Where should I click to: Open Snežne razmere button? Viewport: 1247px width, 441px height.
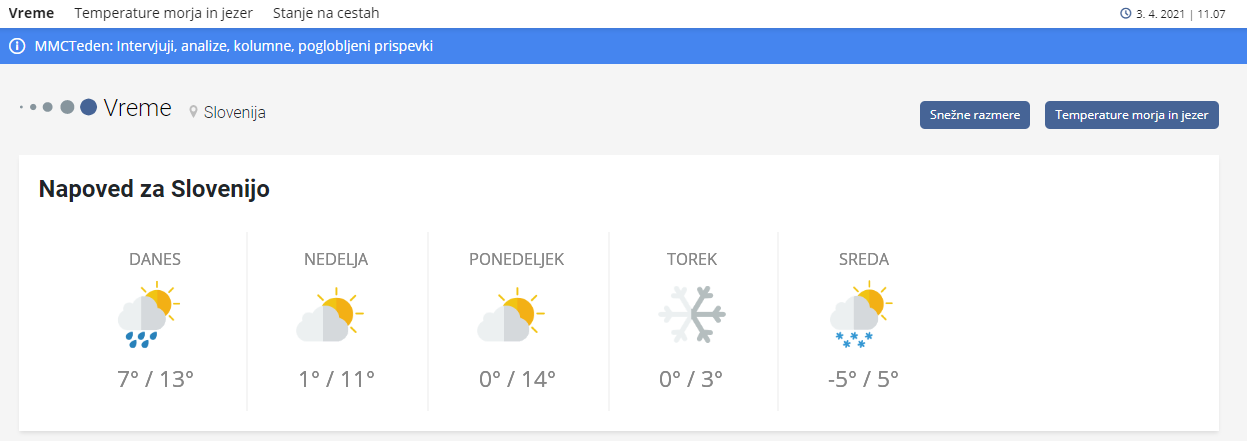[975, 115]
